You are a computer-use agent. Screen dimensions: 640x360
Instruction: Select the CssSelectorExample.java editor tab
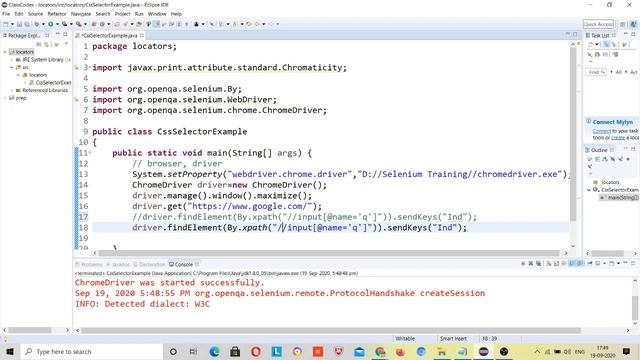pyautogui.click(x=110, y=36)
